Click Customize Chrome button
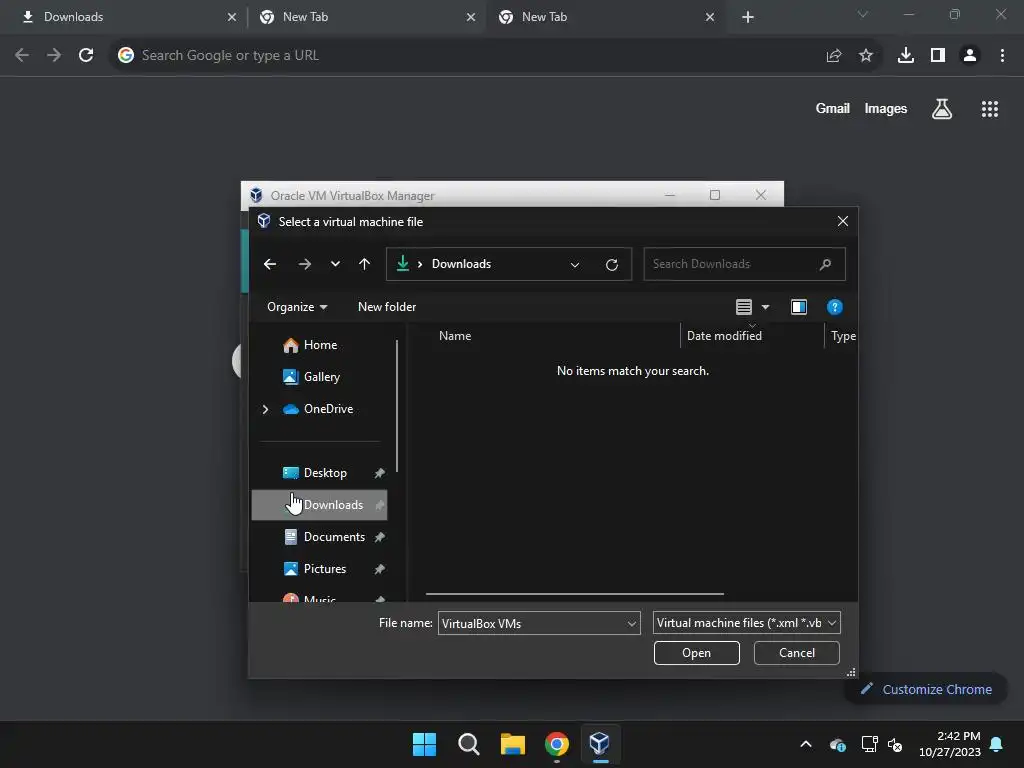The height and width of the screenshot is (768, 1024). point(926,689)
